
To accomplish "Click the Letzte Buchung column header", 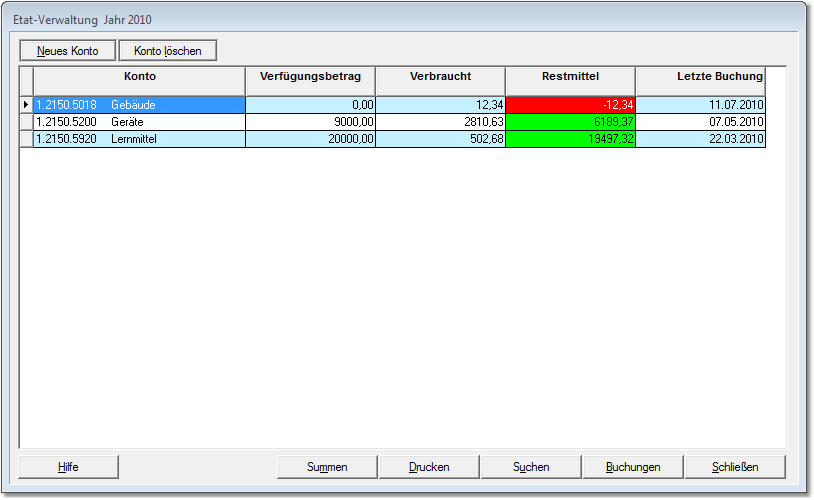I will coord(700,77).
